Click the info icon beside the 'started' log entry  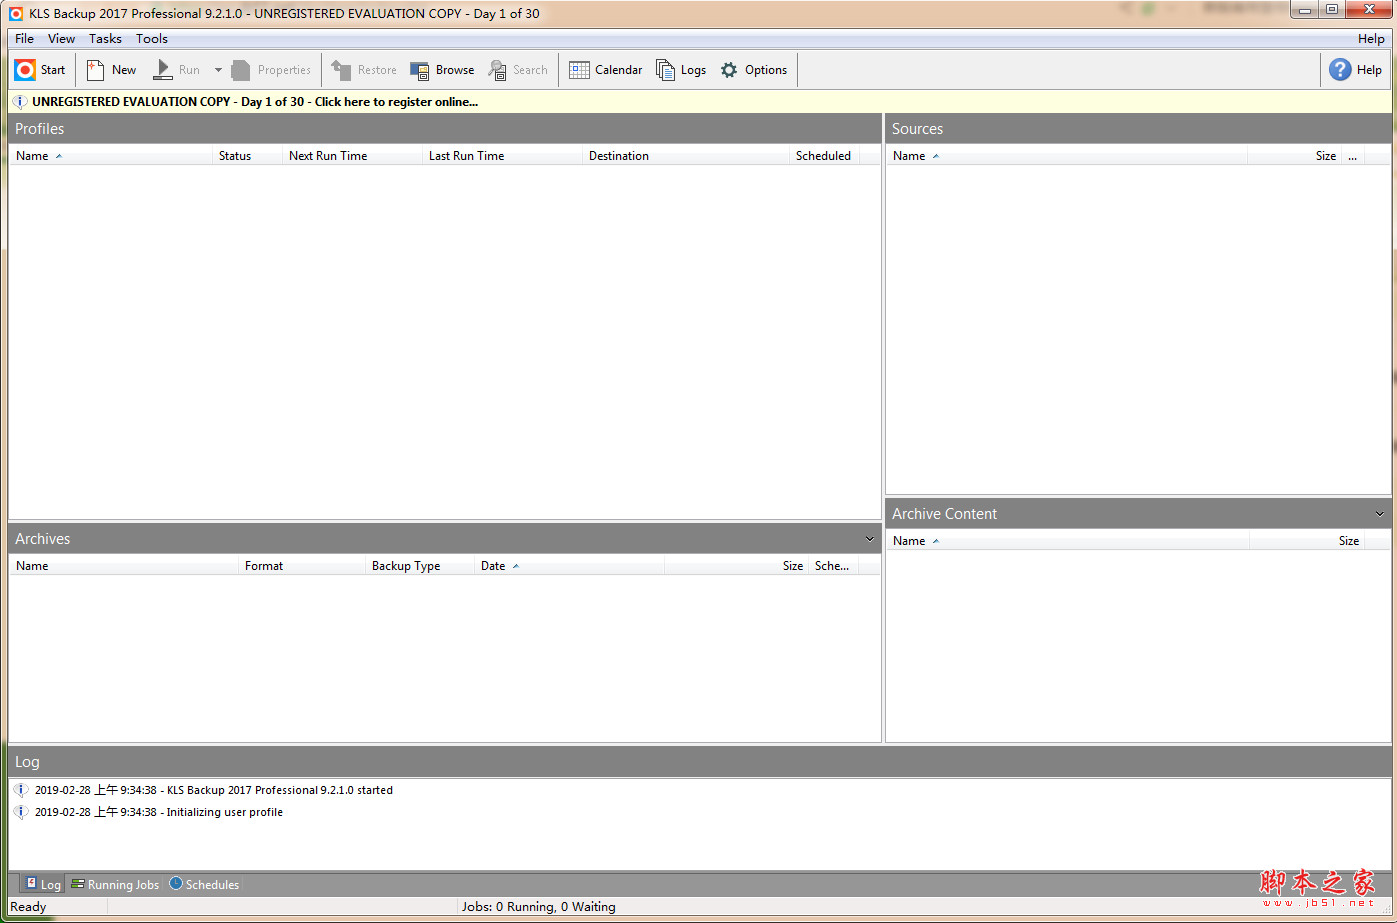click(20, 790)
